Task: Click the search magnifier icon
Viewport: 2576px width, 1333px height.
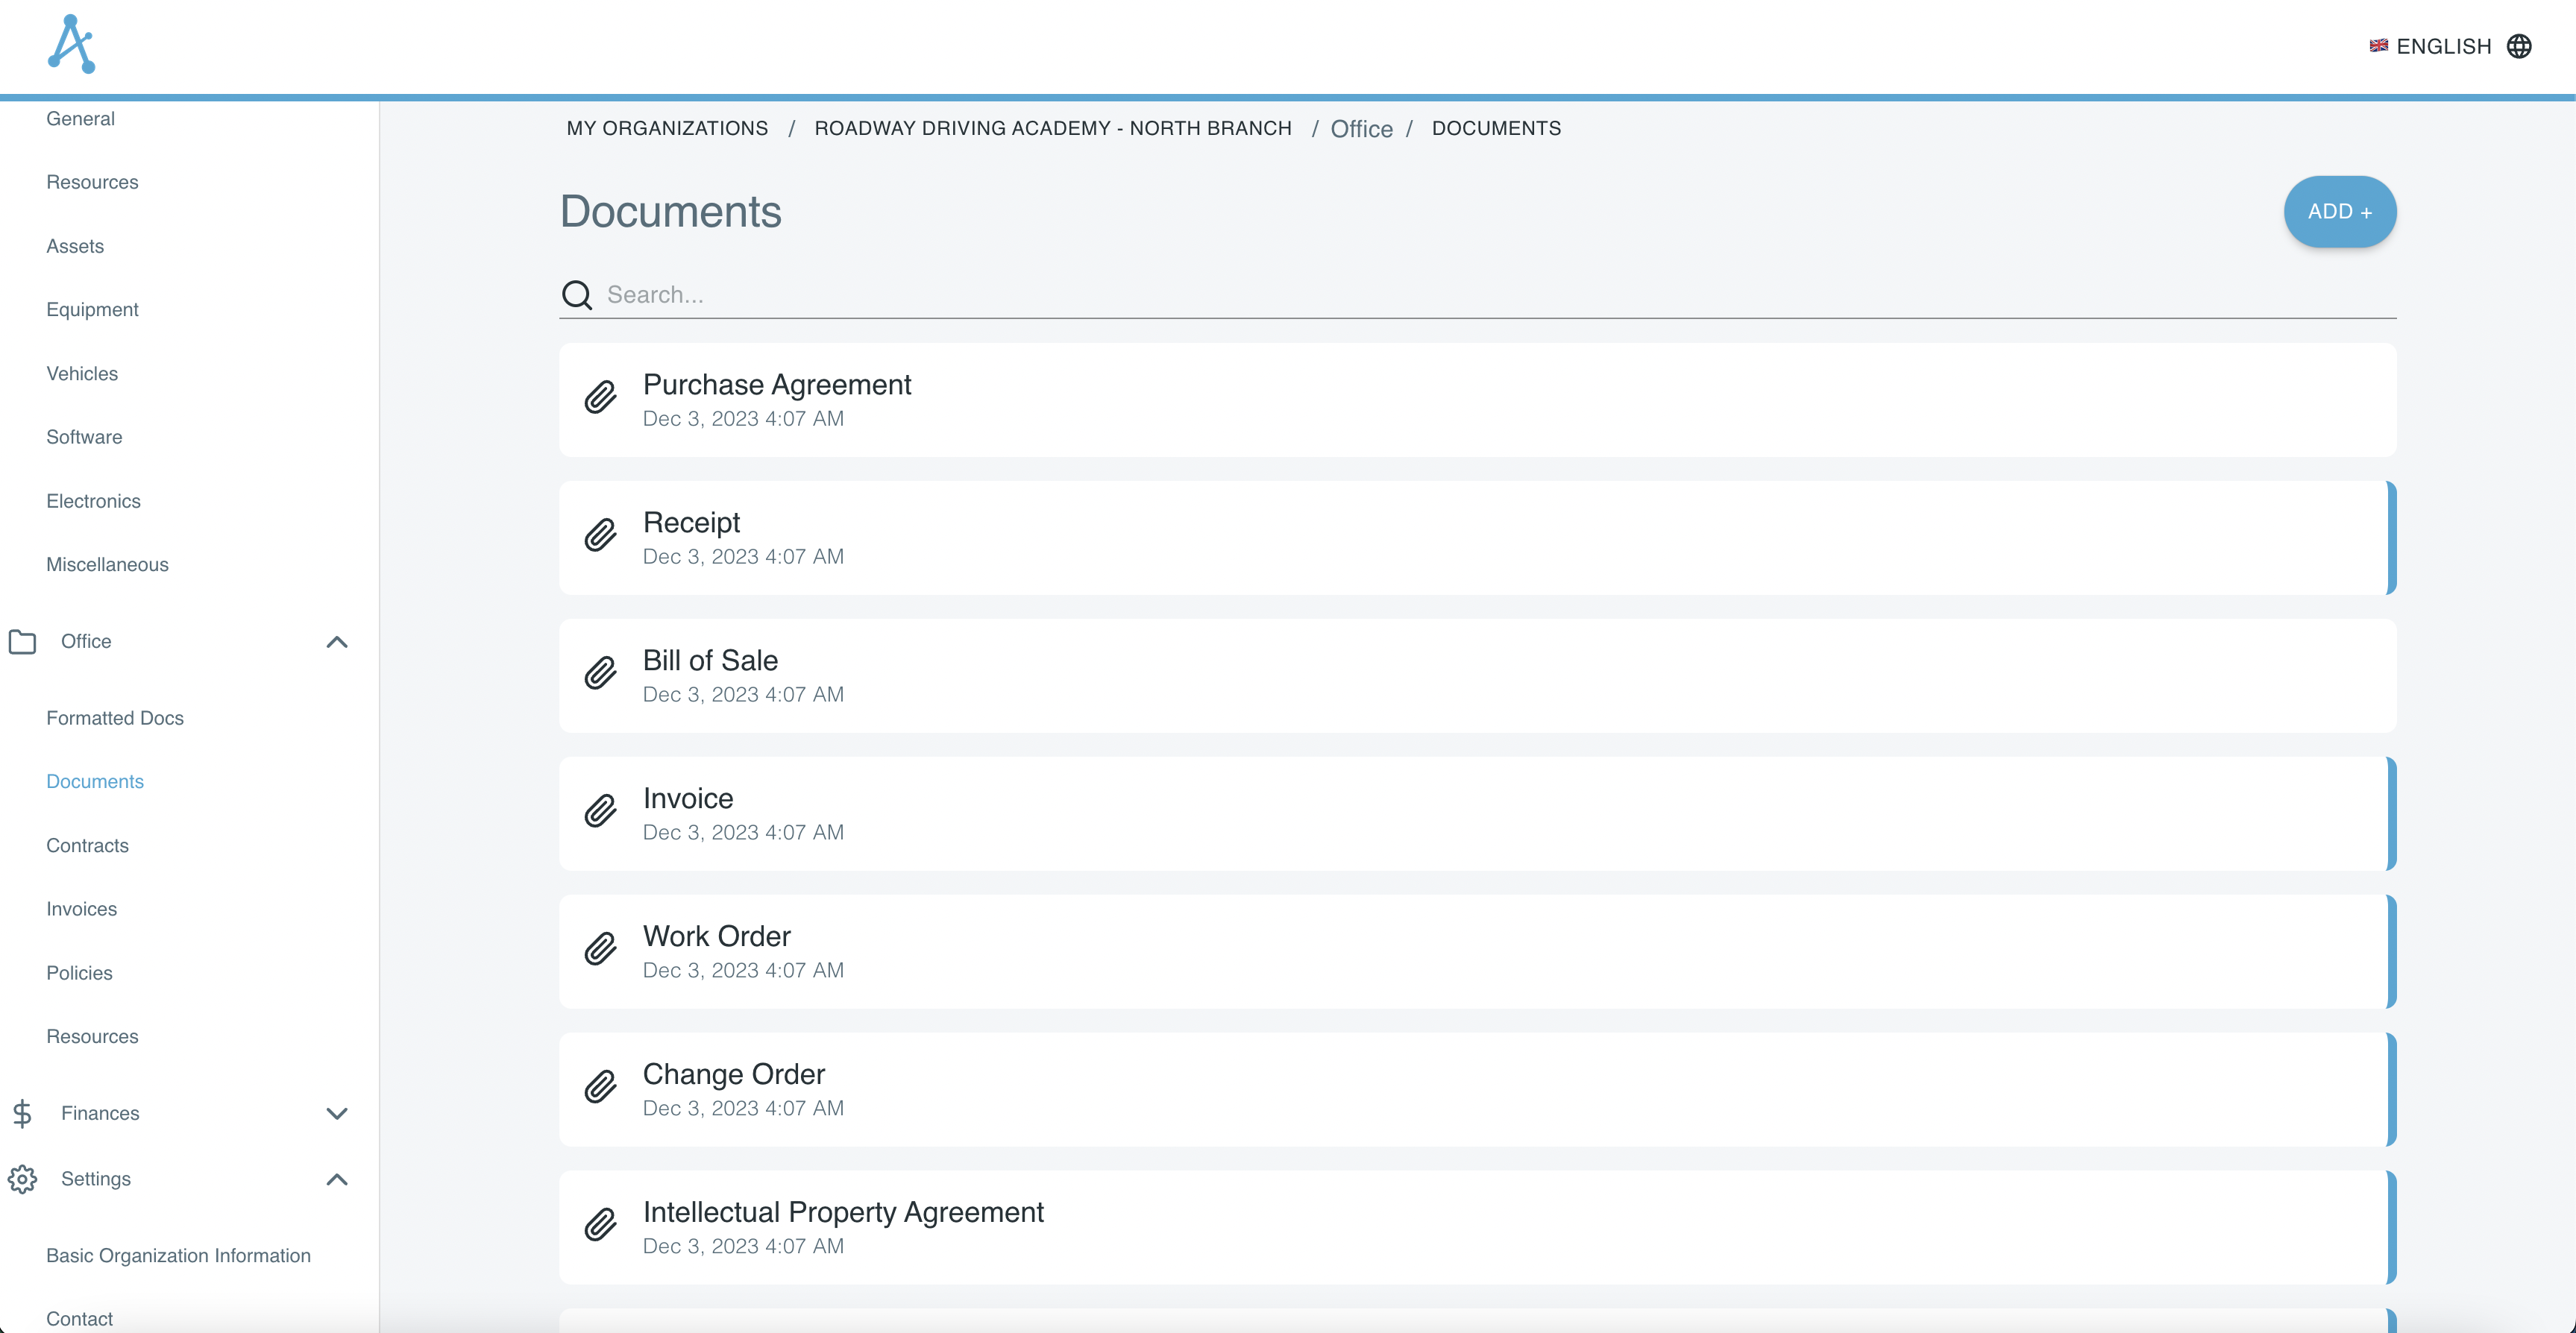Action: (577, 295)
